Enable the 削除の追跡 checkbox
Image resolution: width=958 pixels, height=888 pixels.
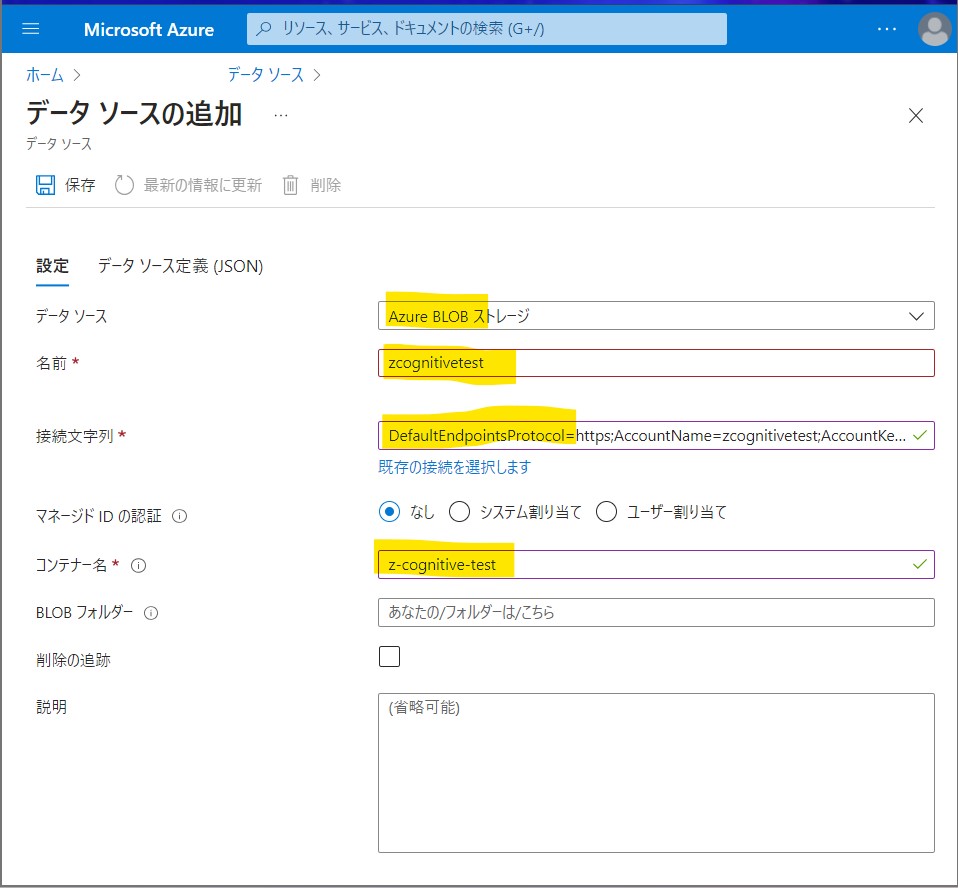pos(389,656)
